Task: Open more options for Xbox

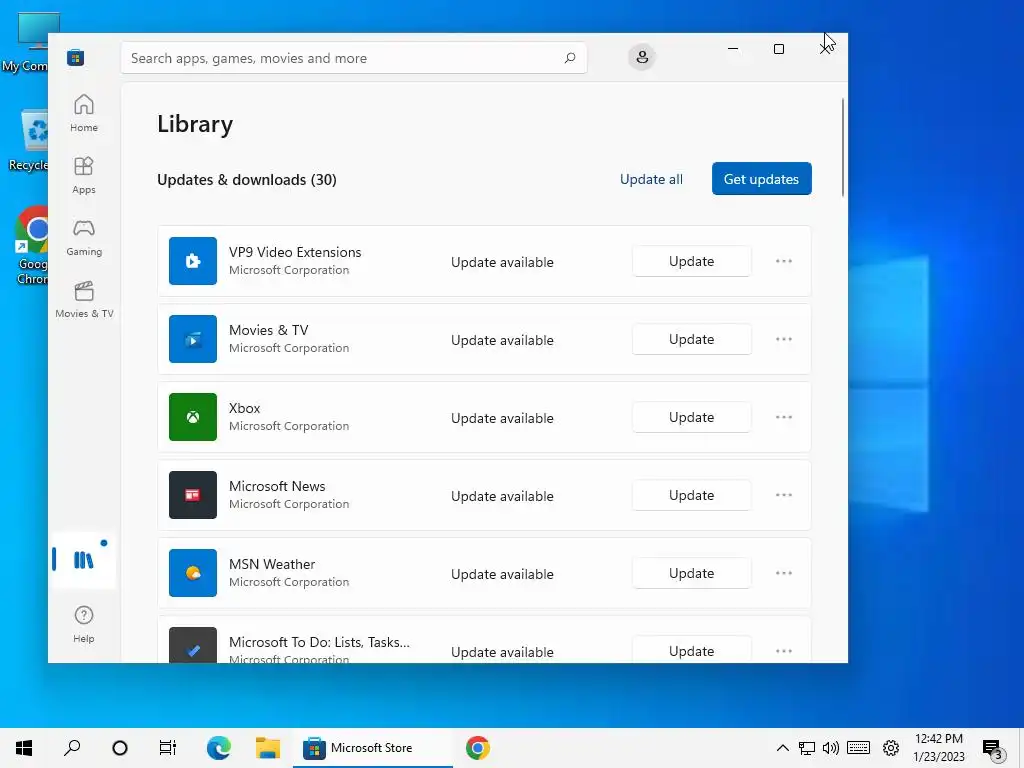Action: tap(784, 417)
